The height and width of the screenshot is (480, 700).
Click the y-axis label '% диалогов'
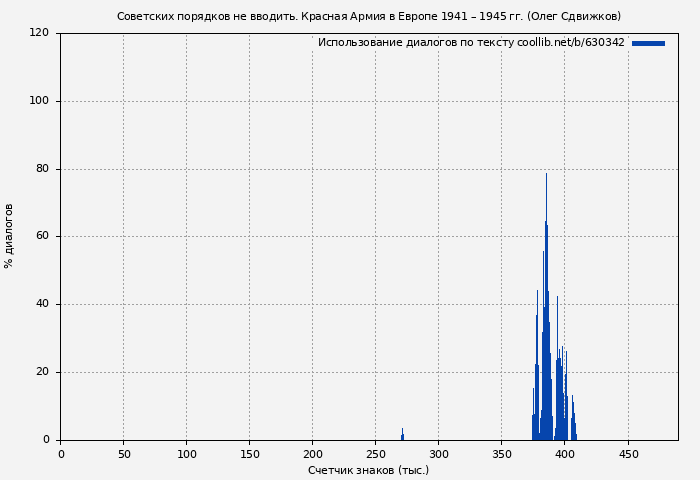tap(9, 236)
